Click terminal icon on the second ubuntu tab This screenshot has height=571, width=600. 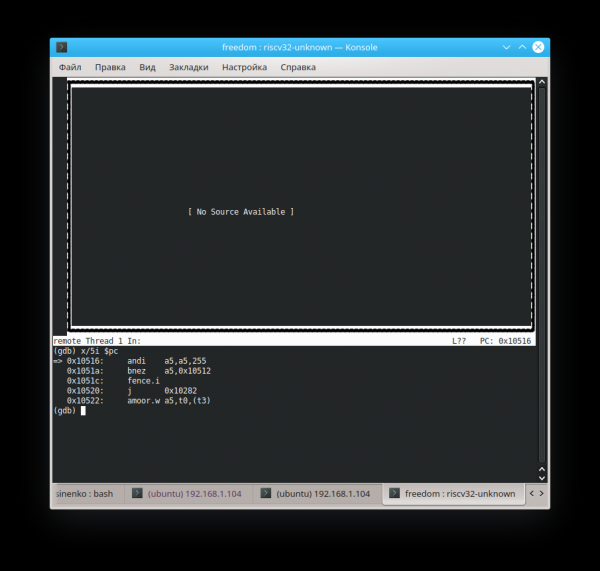(266, 494)
